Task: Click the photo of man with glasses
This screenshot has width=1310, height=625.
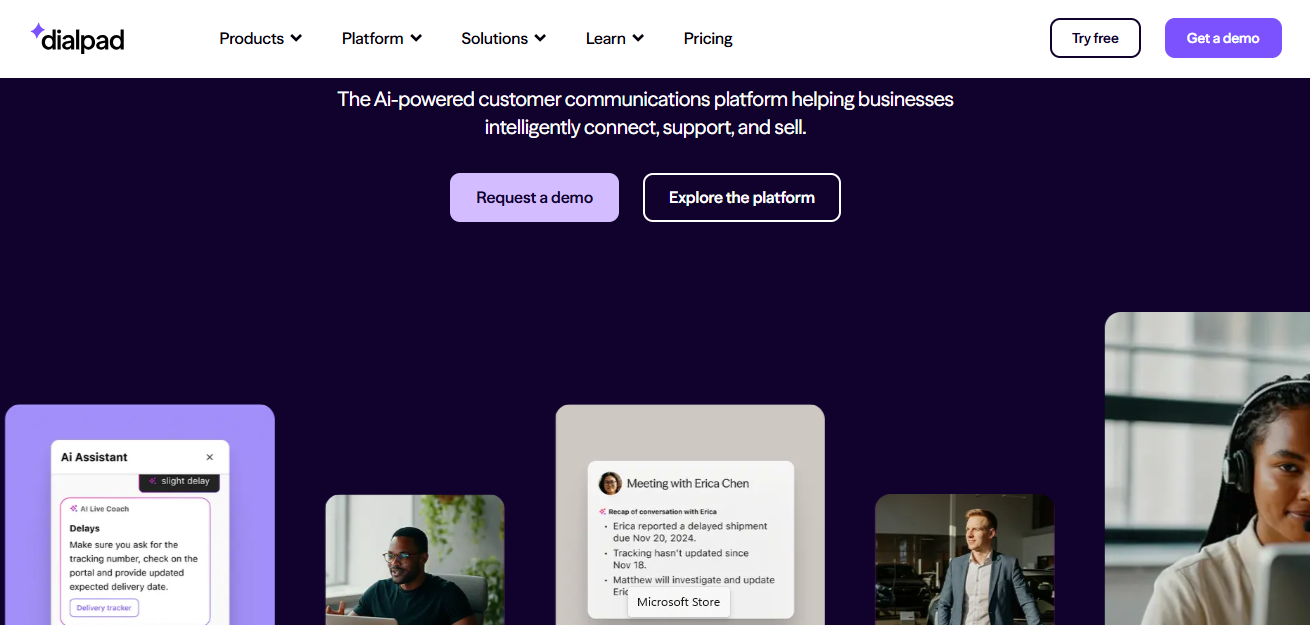Action: coord(414,560)
